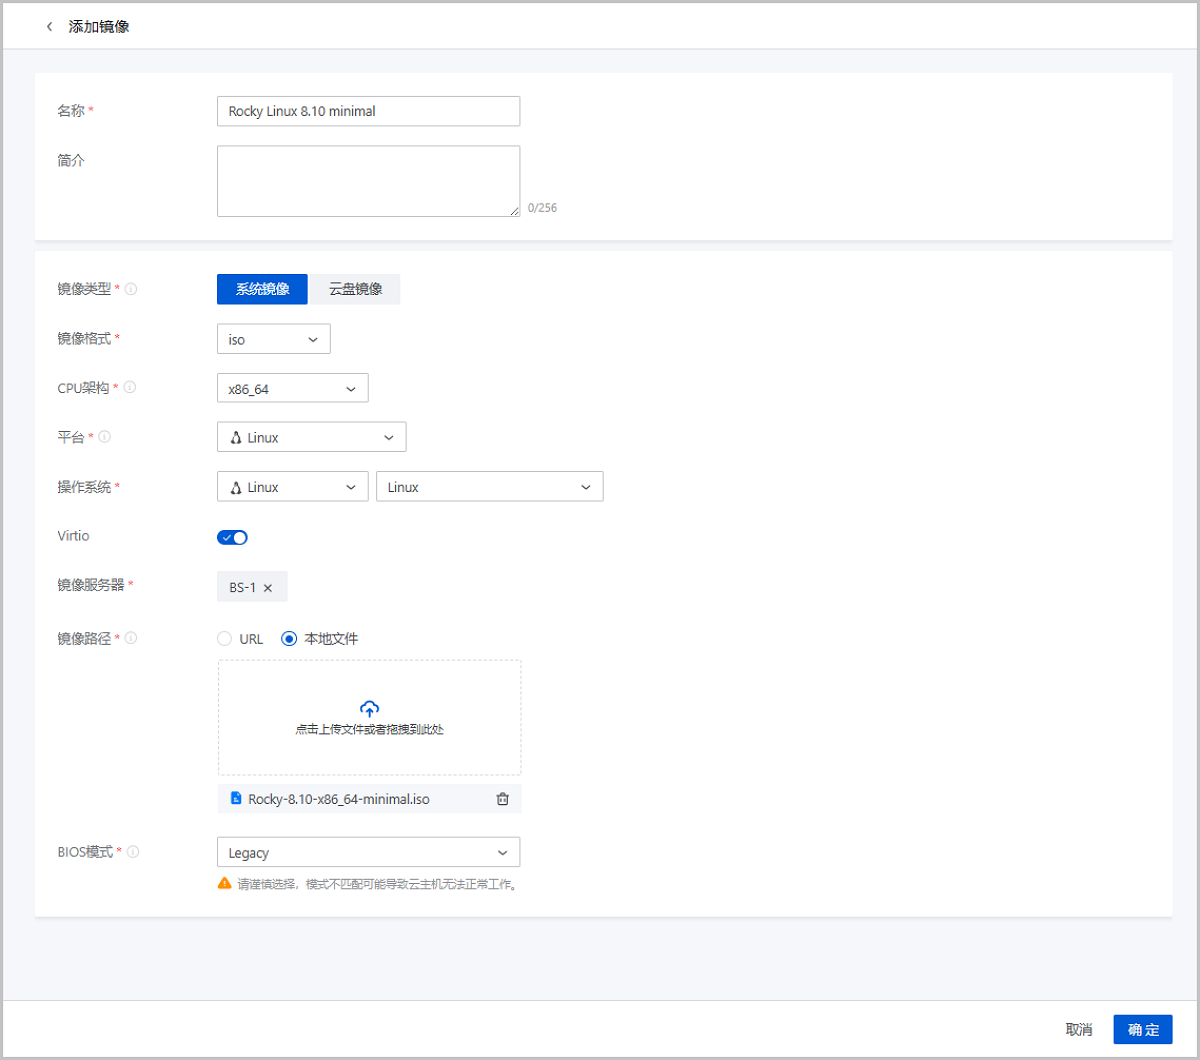Toggle the Virtio switch off
Screen dimensions: 1200x1060
[x=232, y=537]
